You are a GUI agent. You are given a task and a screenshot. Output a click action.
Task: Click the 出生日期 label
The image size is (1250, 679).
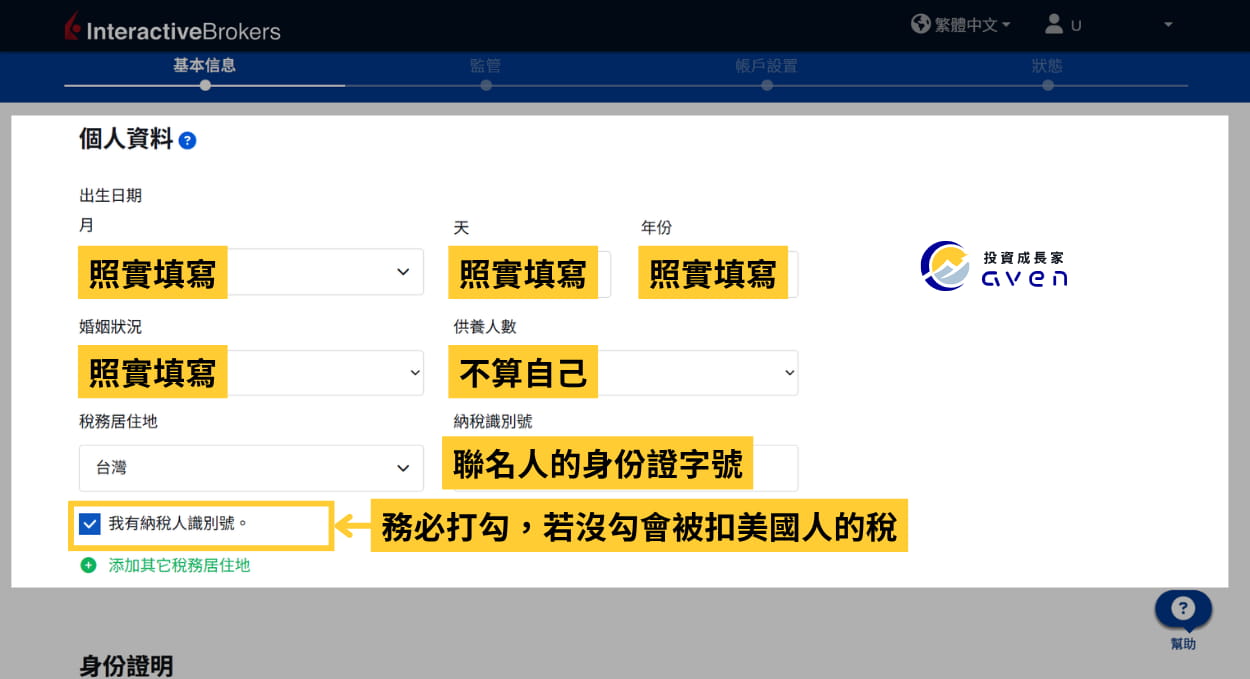(x=111, y=195)
